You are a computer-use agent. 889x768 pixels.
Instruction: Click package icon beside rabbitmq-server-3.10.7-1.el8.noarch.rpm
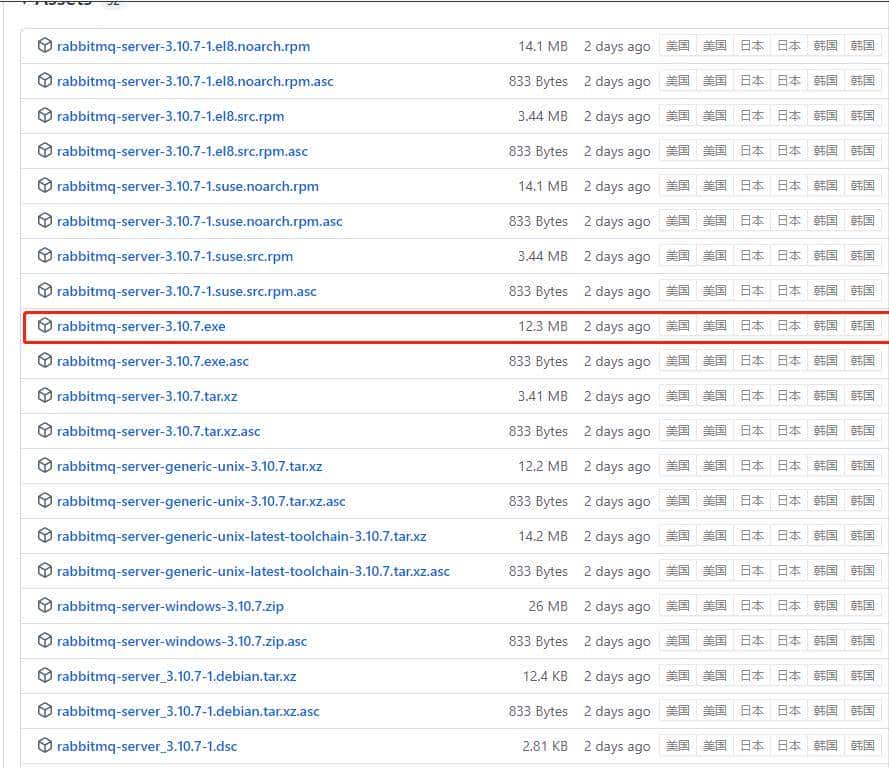tap(44, 46)
